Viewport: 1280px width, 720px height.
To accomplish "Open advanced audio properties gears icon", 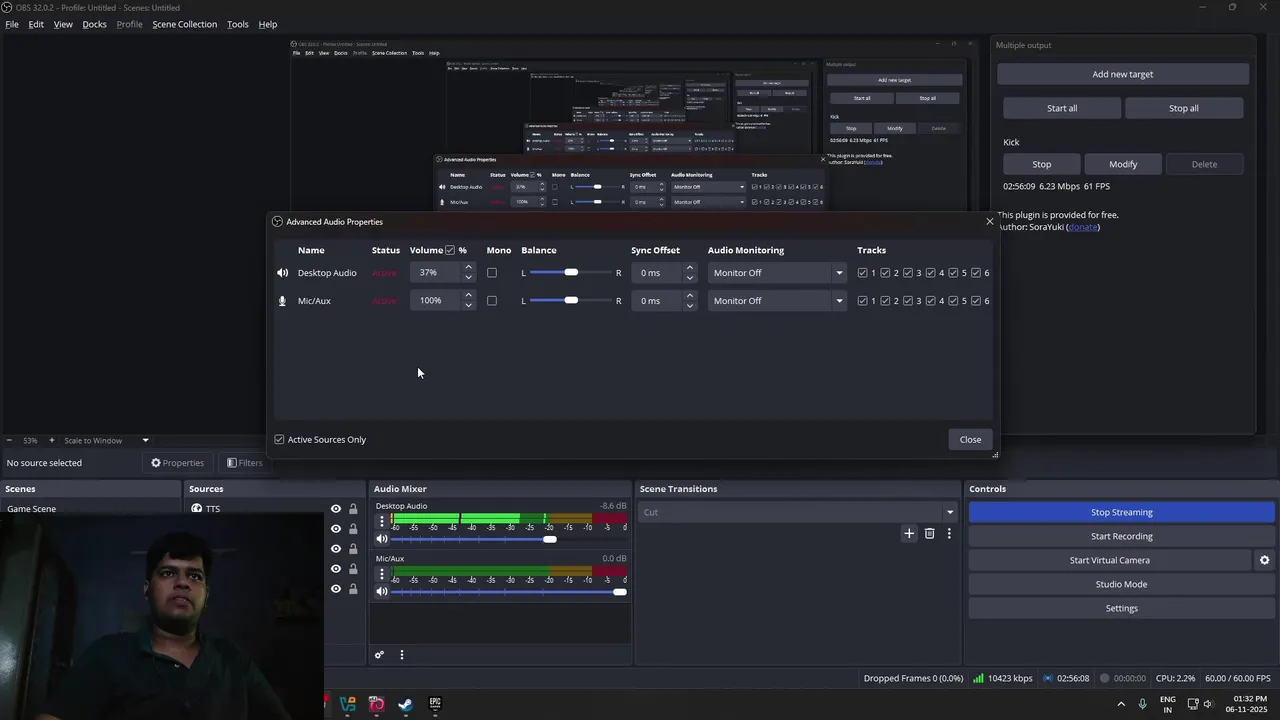I will tap(379, 655).
